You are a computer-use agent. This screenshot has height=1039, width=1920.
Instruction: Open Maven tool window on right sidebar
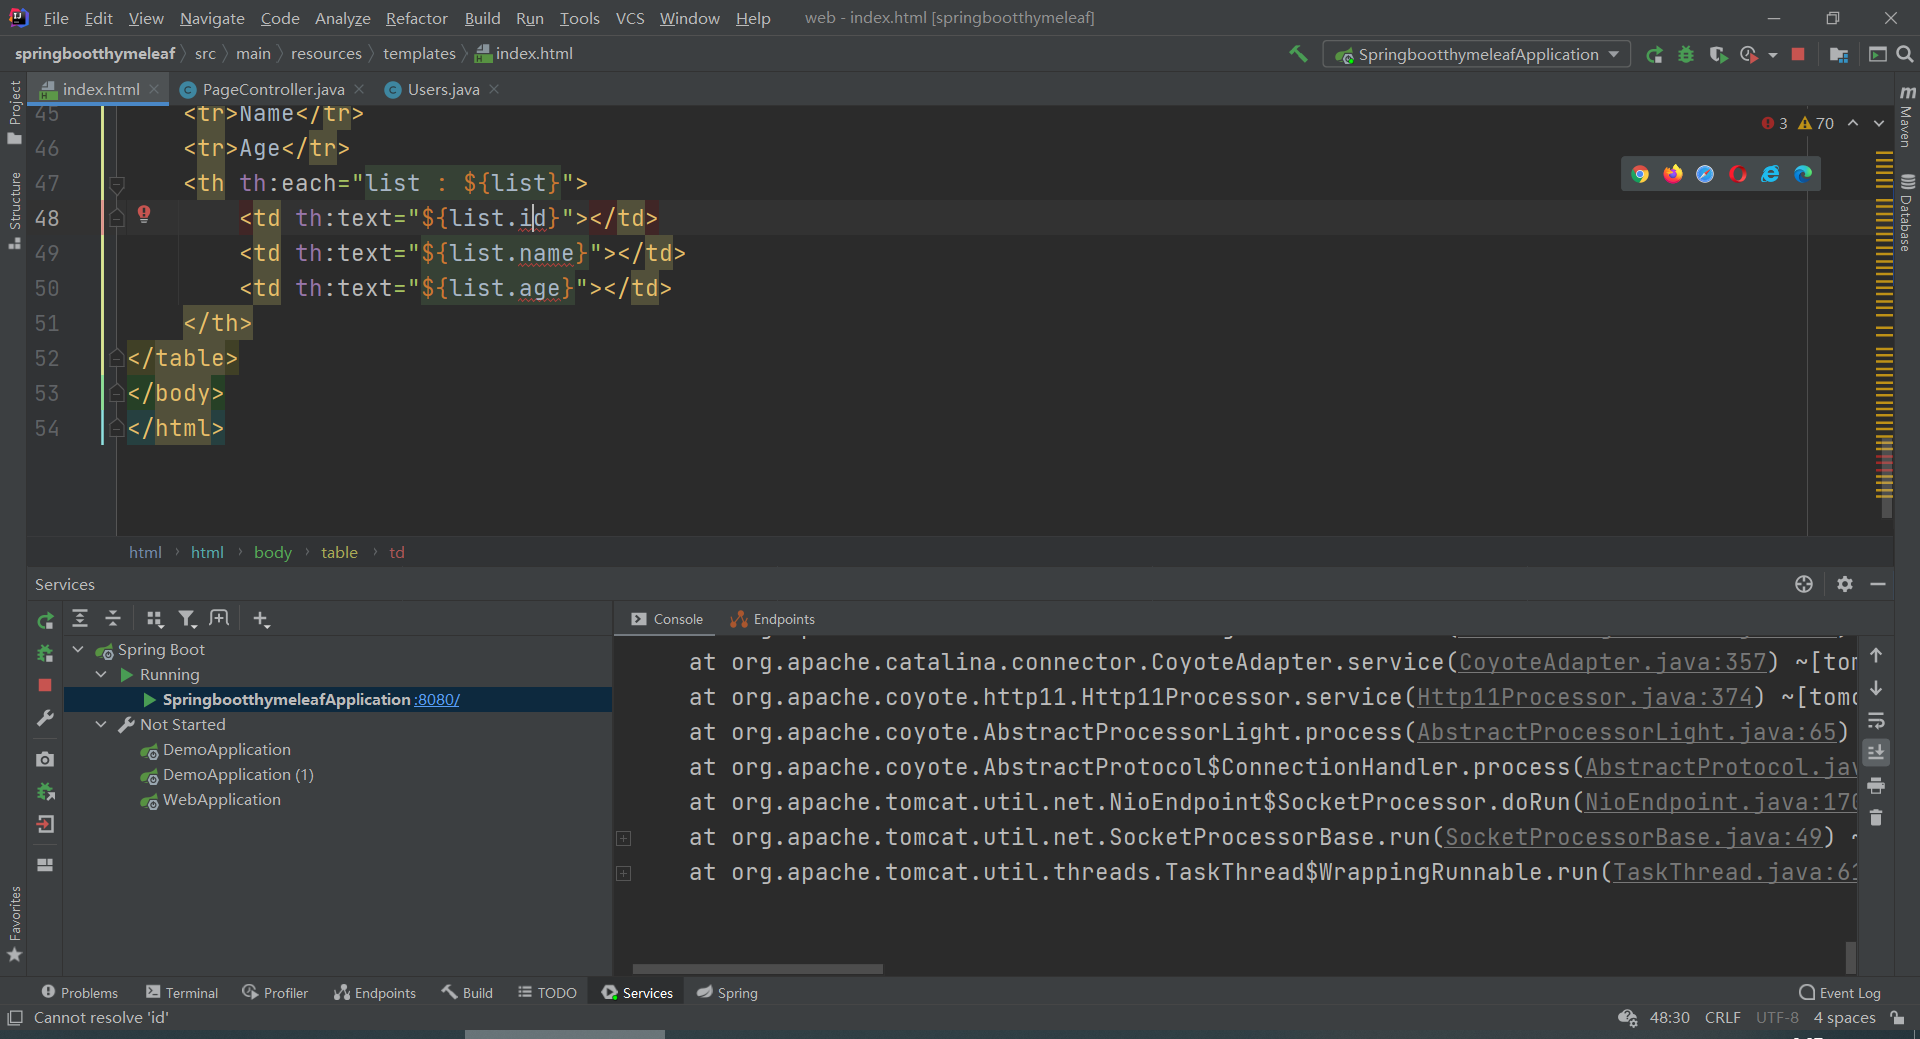(x=1906, y=118)
